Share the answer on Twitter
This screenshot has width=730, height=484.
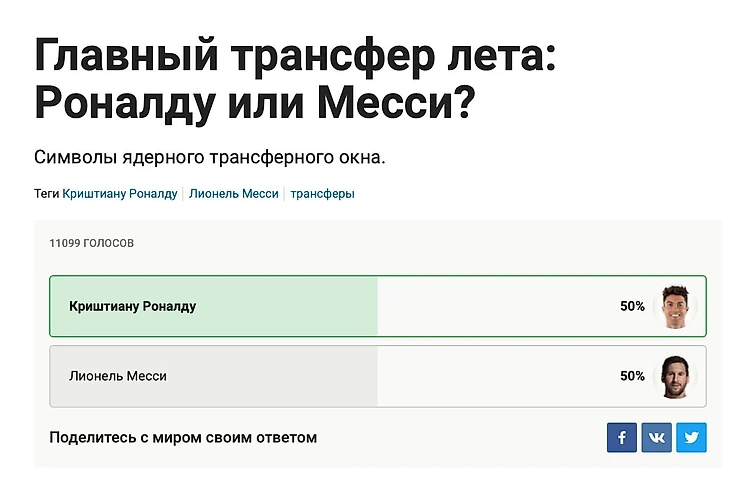[691, 437]
